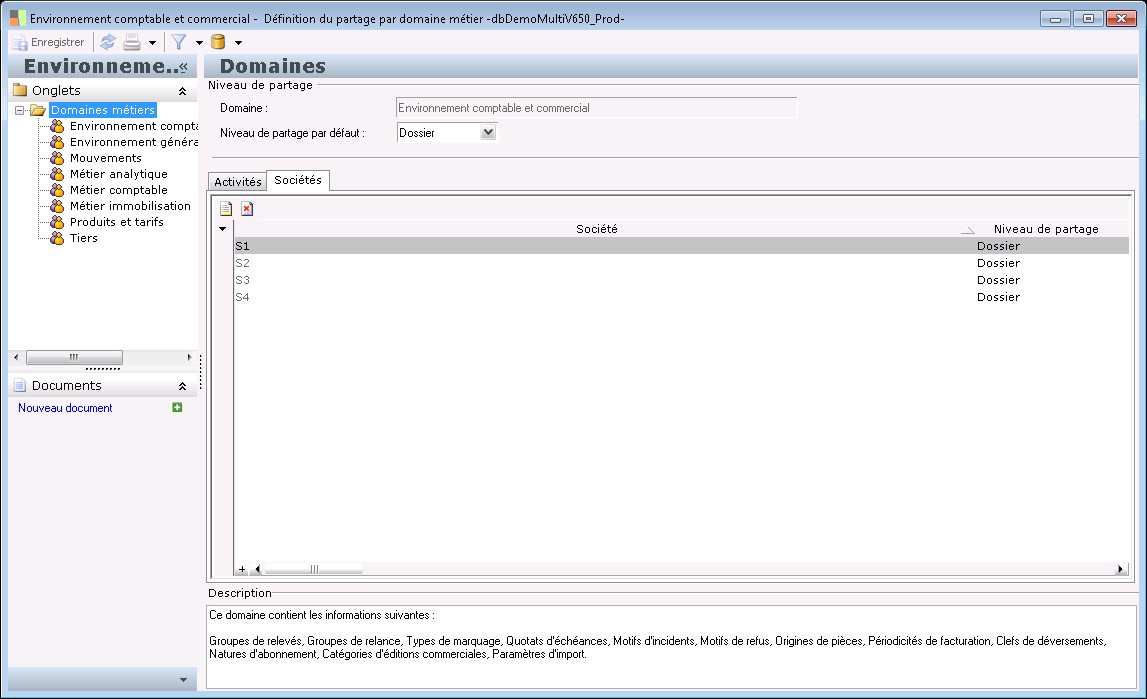Select Métier comptable in the tree
1147x699 pixels.
coord(119,190)
